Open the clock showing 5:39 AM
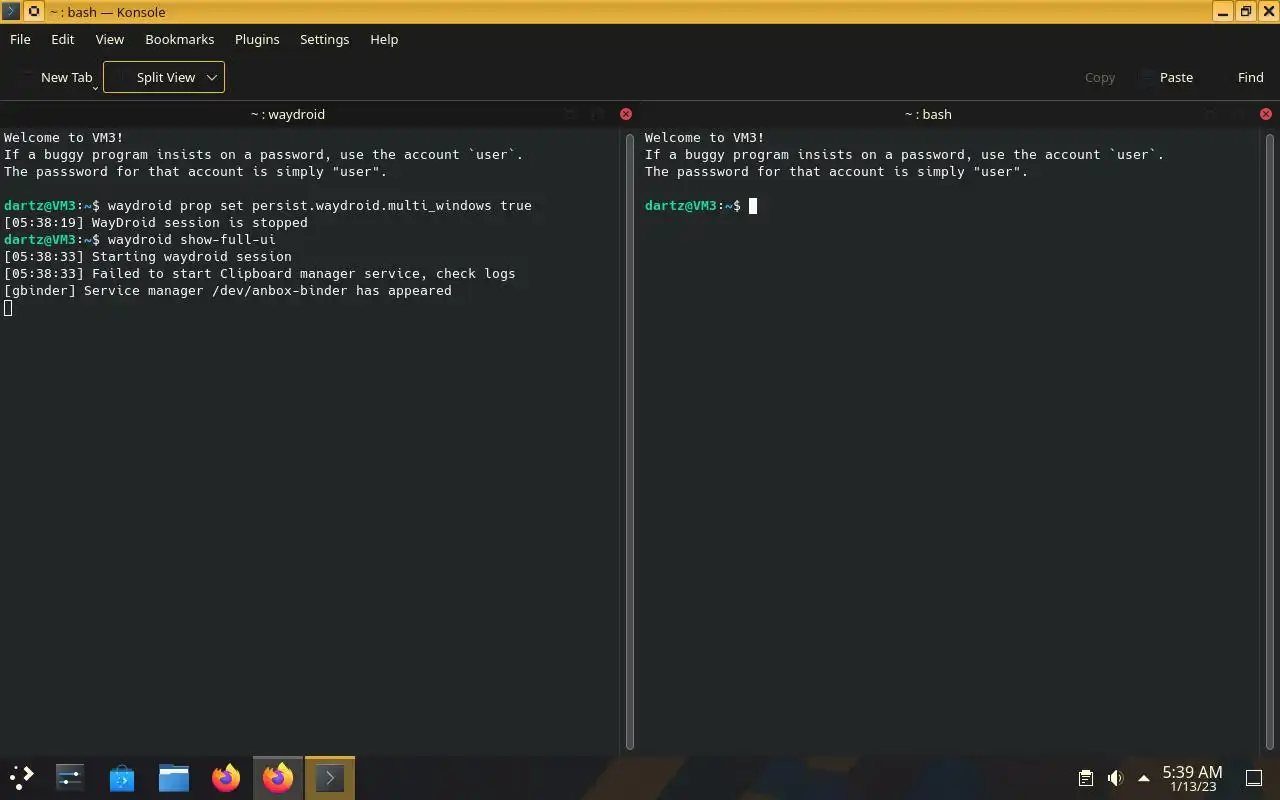Image resolution: width=1280 pixels, height=800 pixels. [1192, 778]
